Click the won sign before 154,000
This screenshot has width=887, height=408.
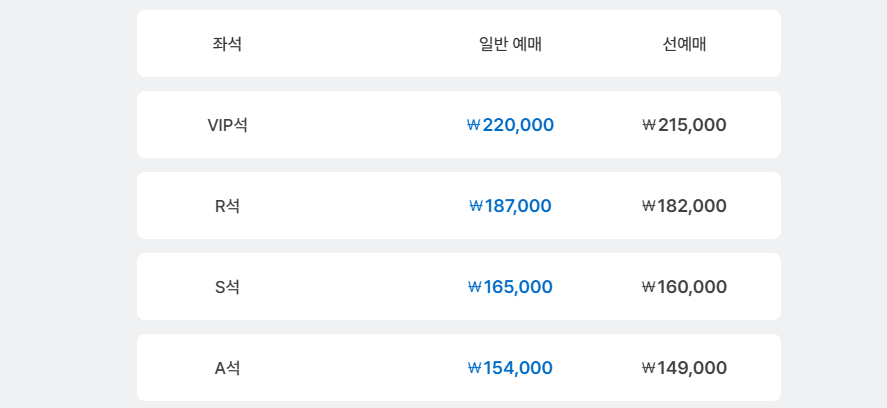click(x=475, y=368)
